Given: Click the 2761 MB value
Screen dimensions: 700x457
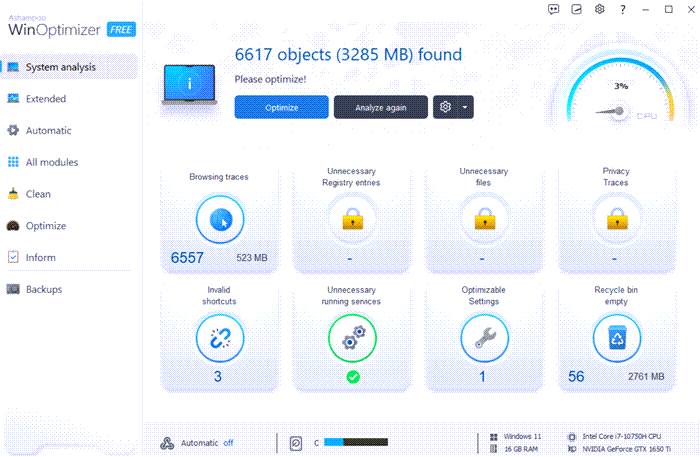Looking at the screenshot, I should 646,377.
